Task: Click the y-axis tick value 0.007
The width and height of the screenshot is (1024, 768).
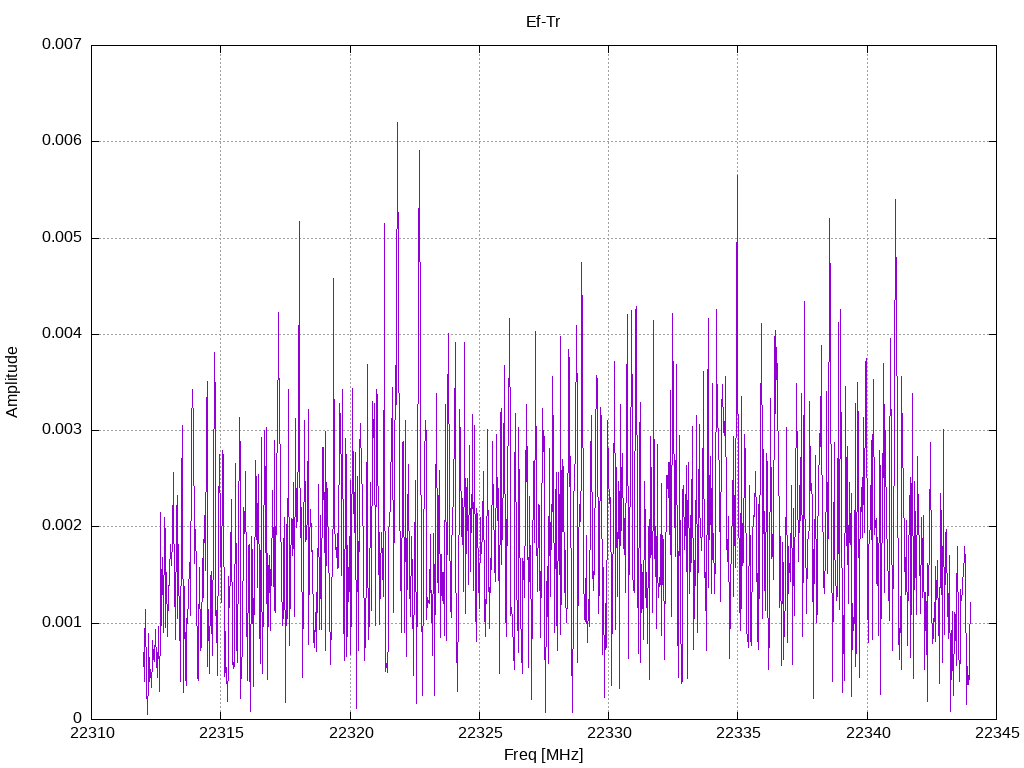Action: 62,44
